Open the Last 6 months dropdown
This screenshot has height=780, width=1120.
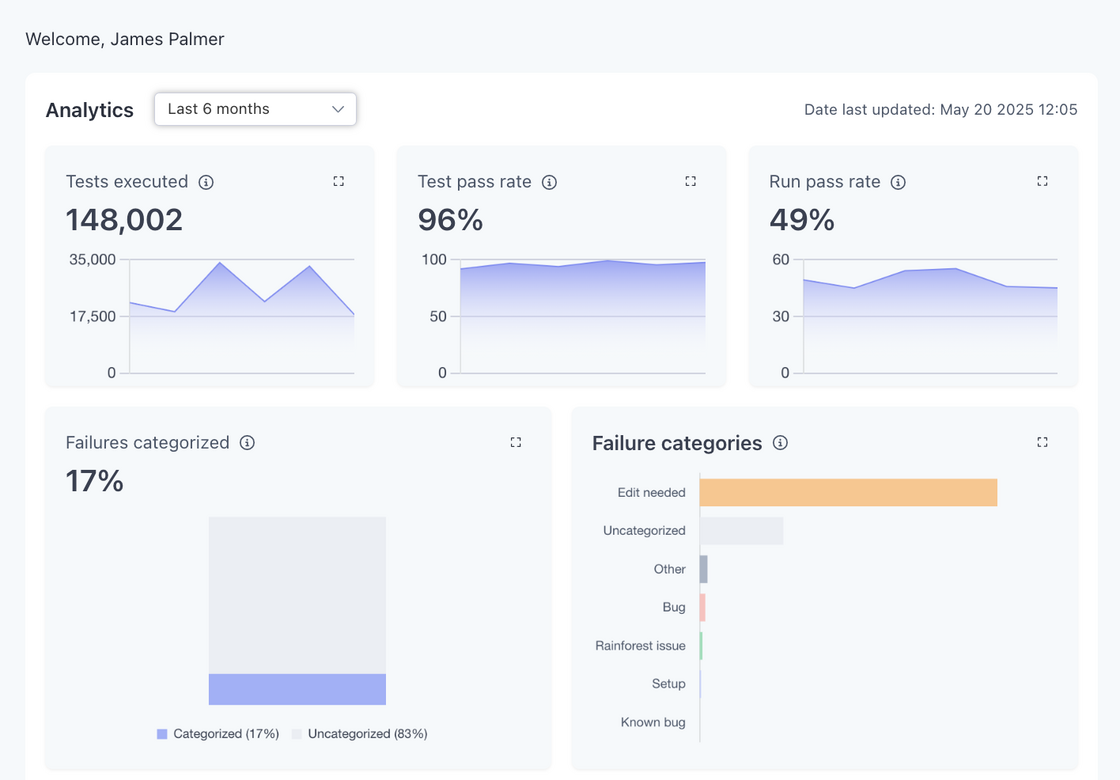(255, 109)
